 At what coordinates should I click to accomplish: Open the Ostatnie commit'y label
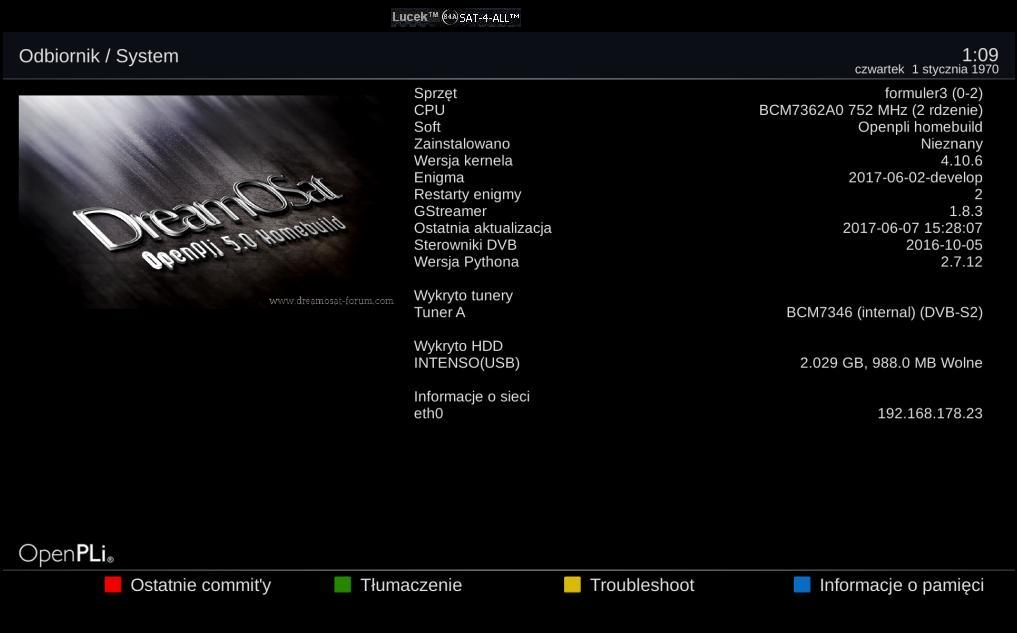pos(200,585)
